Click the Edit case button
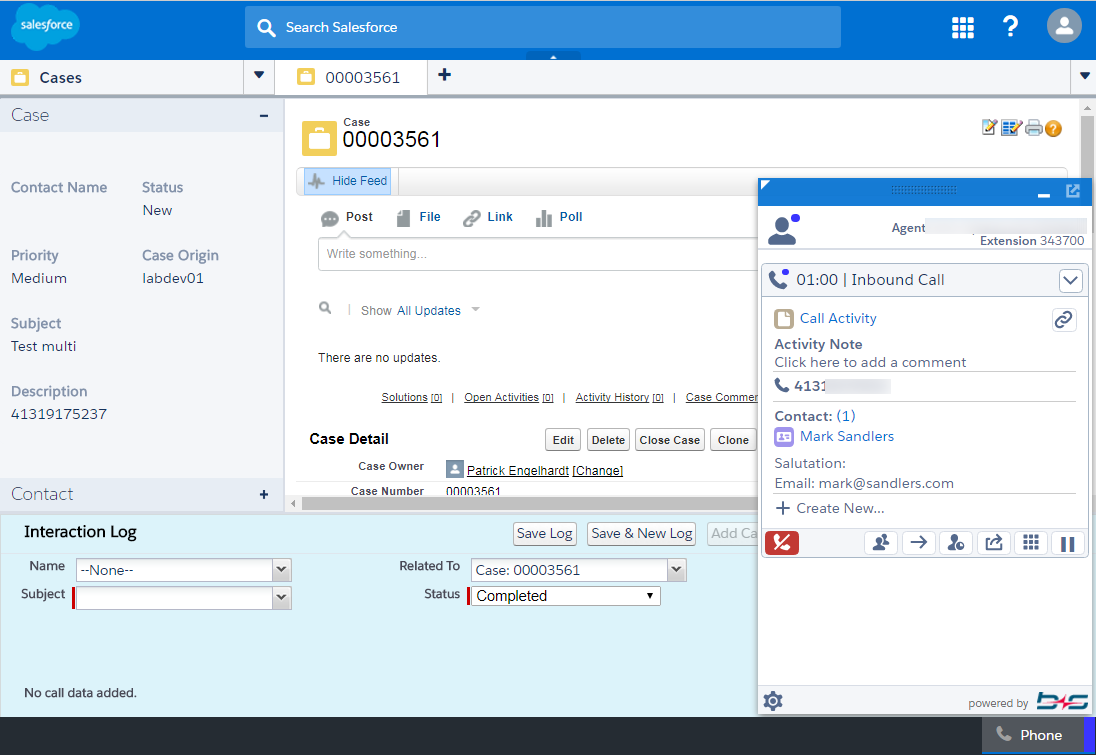 [563, 440]
